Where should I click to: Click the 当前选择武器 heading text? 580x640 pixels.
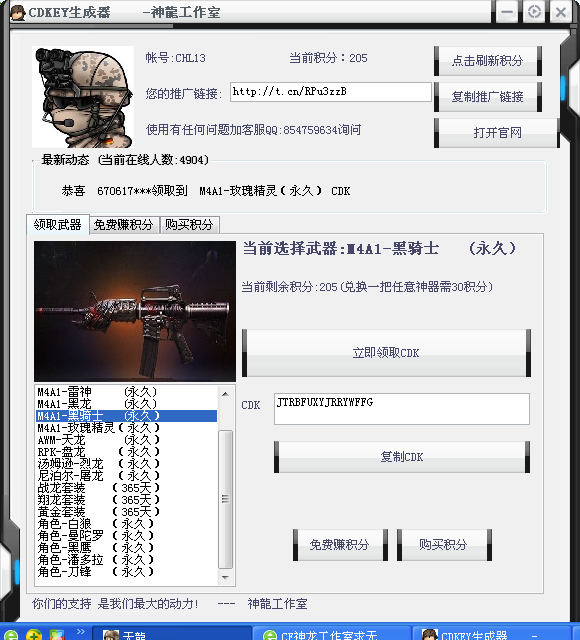click(380, 249)
